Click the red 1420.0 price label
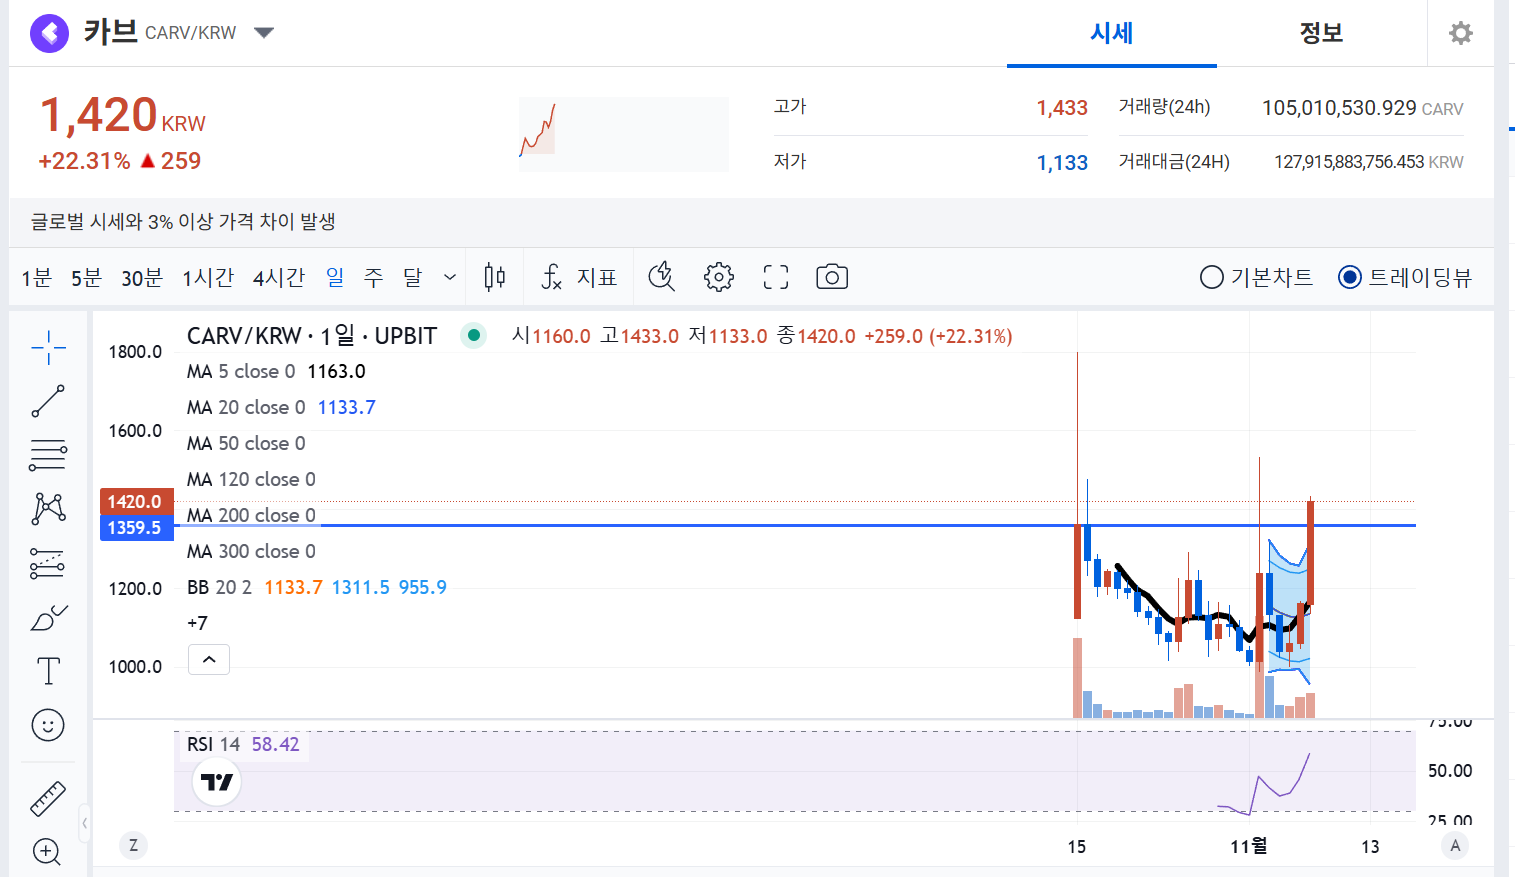 [135, 502]
